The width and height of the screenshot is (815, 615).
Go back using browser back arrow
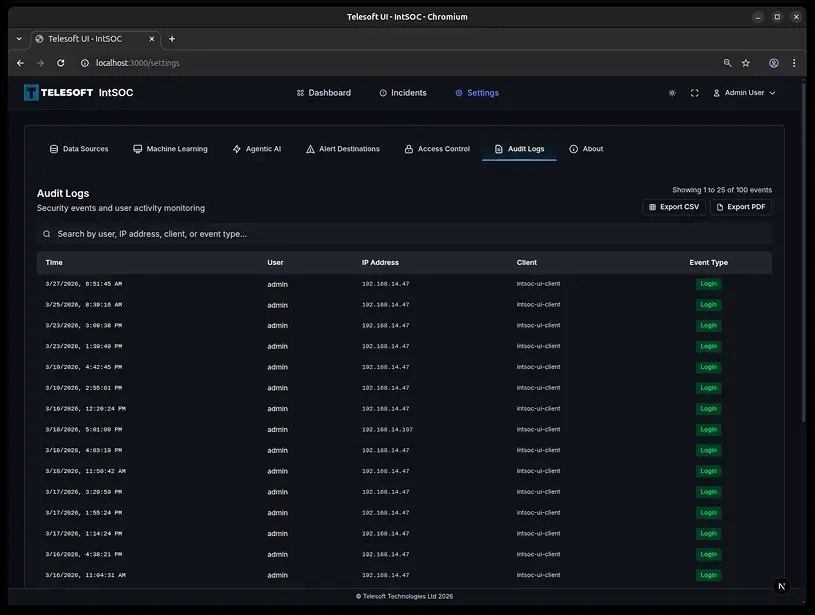click(x=20, y=63)
